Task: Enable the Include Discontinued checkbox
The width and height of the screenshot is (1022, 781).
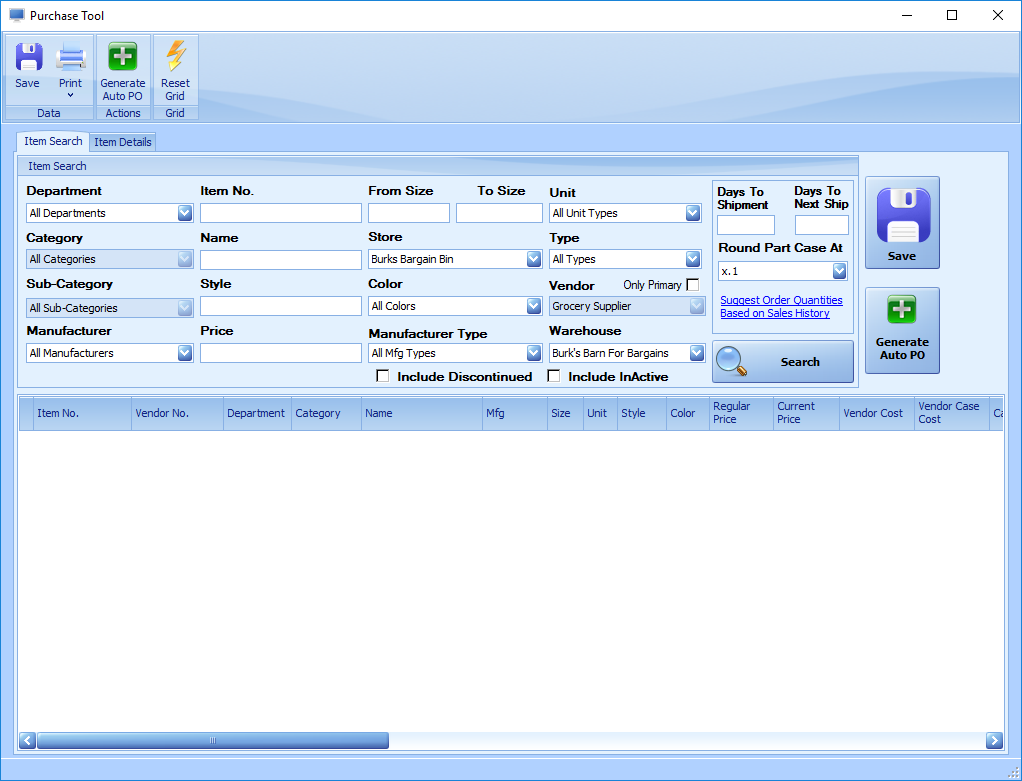Action: tap(382, 376)
